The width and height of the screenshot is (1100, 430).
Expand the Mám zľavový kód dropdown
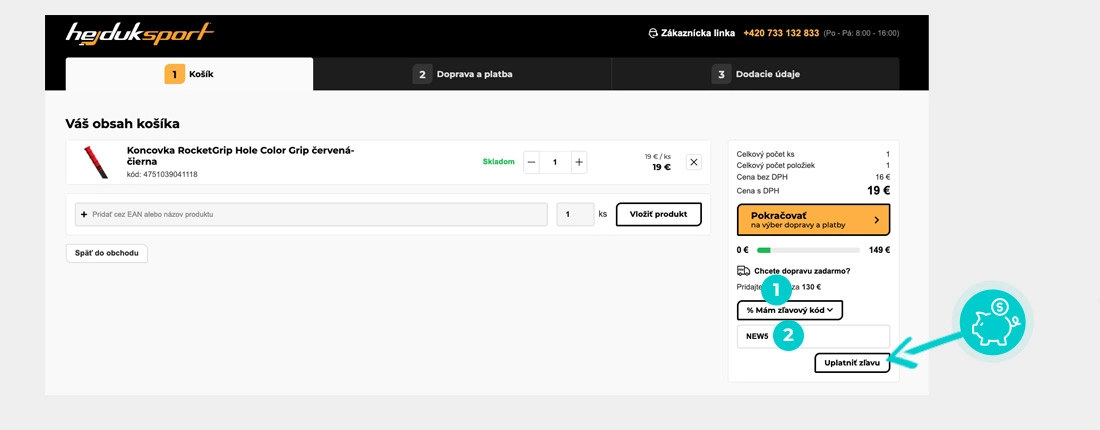pyautogui.click(x=789, y=310)
